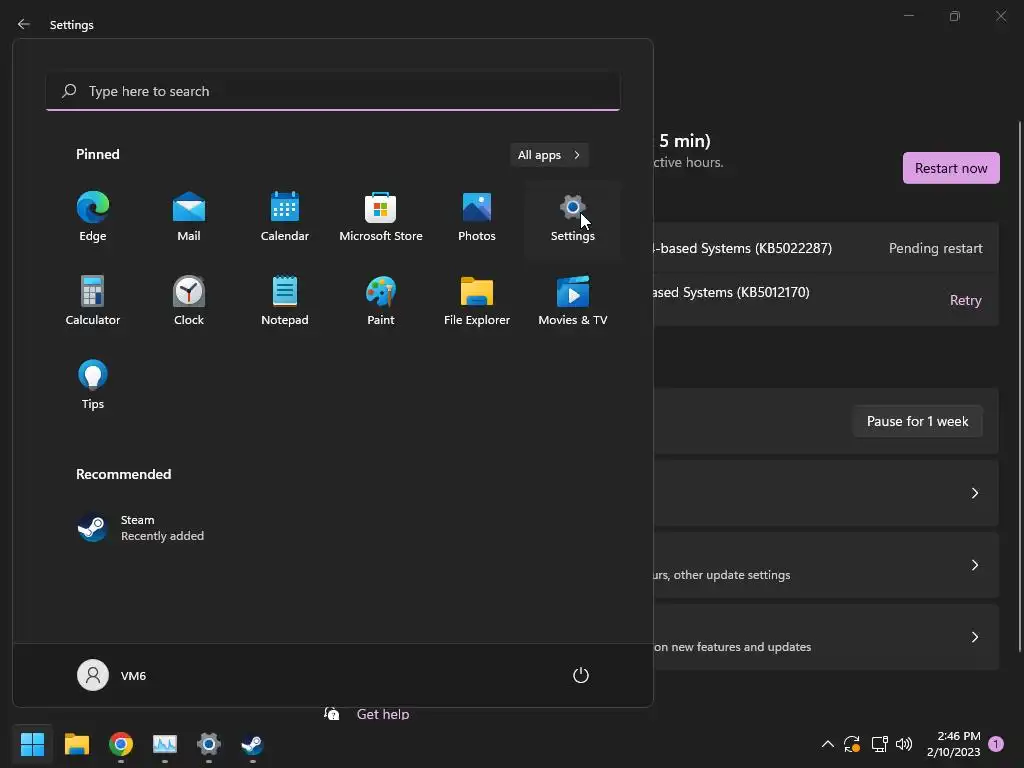
Task: Open Microsoft Store from Start menu
Action: pyautogui.click(x=381, y=217)
